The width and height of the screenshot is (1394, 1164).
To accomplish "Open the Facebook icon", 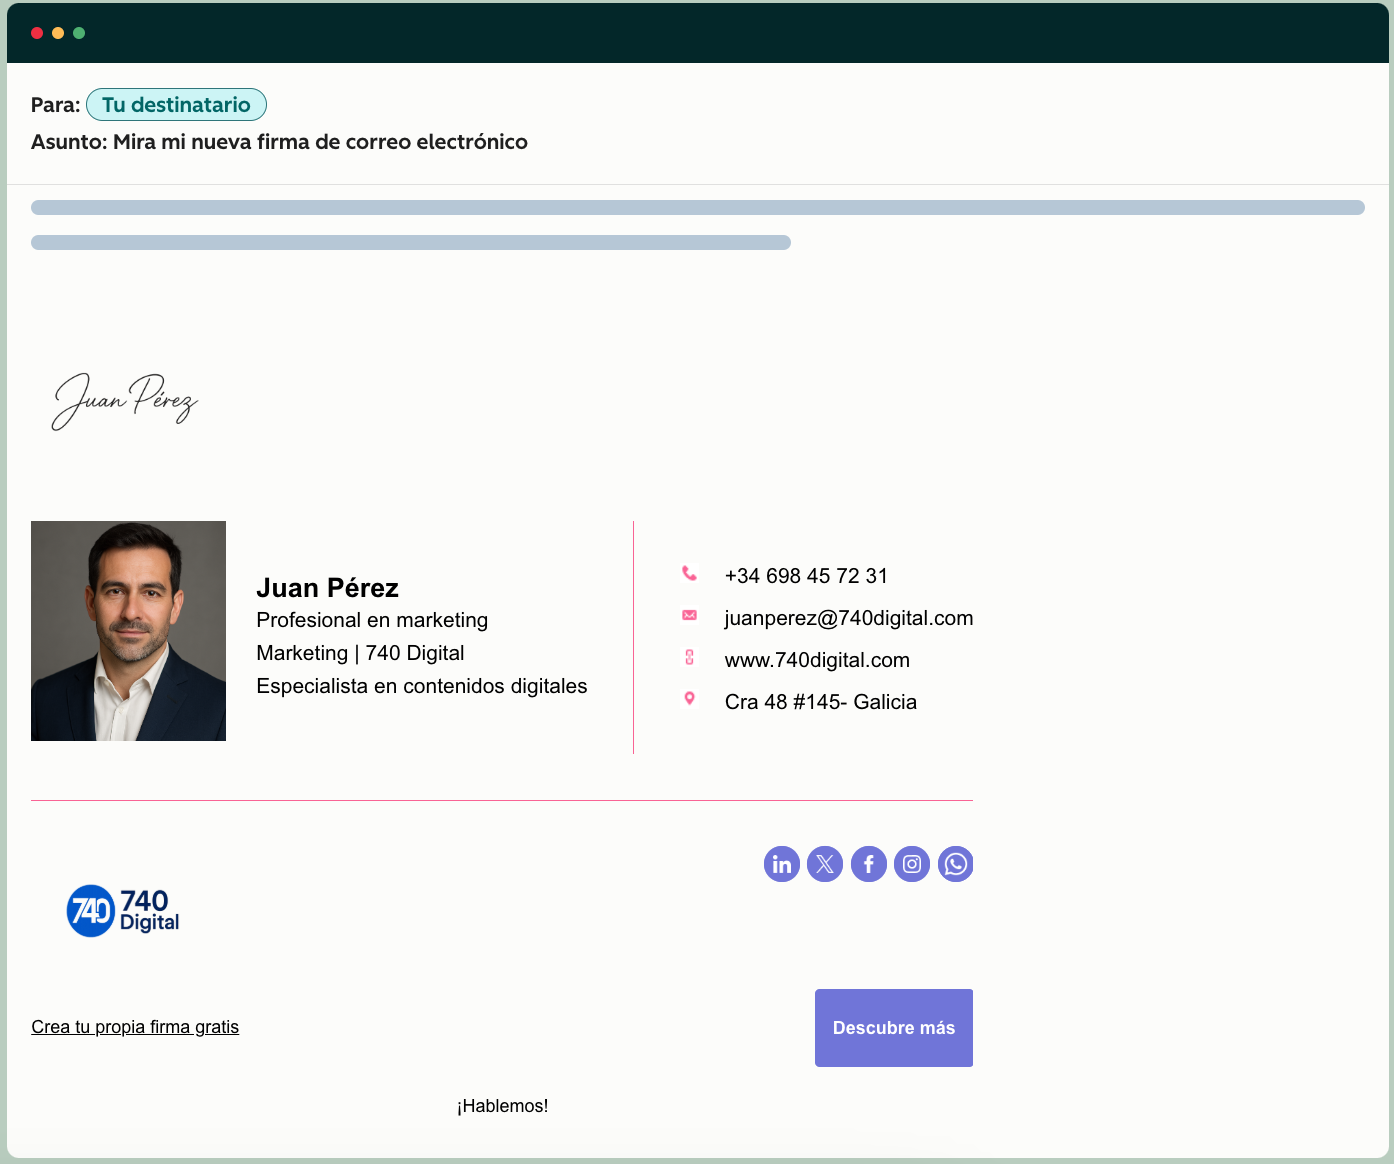I will 868,864.
